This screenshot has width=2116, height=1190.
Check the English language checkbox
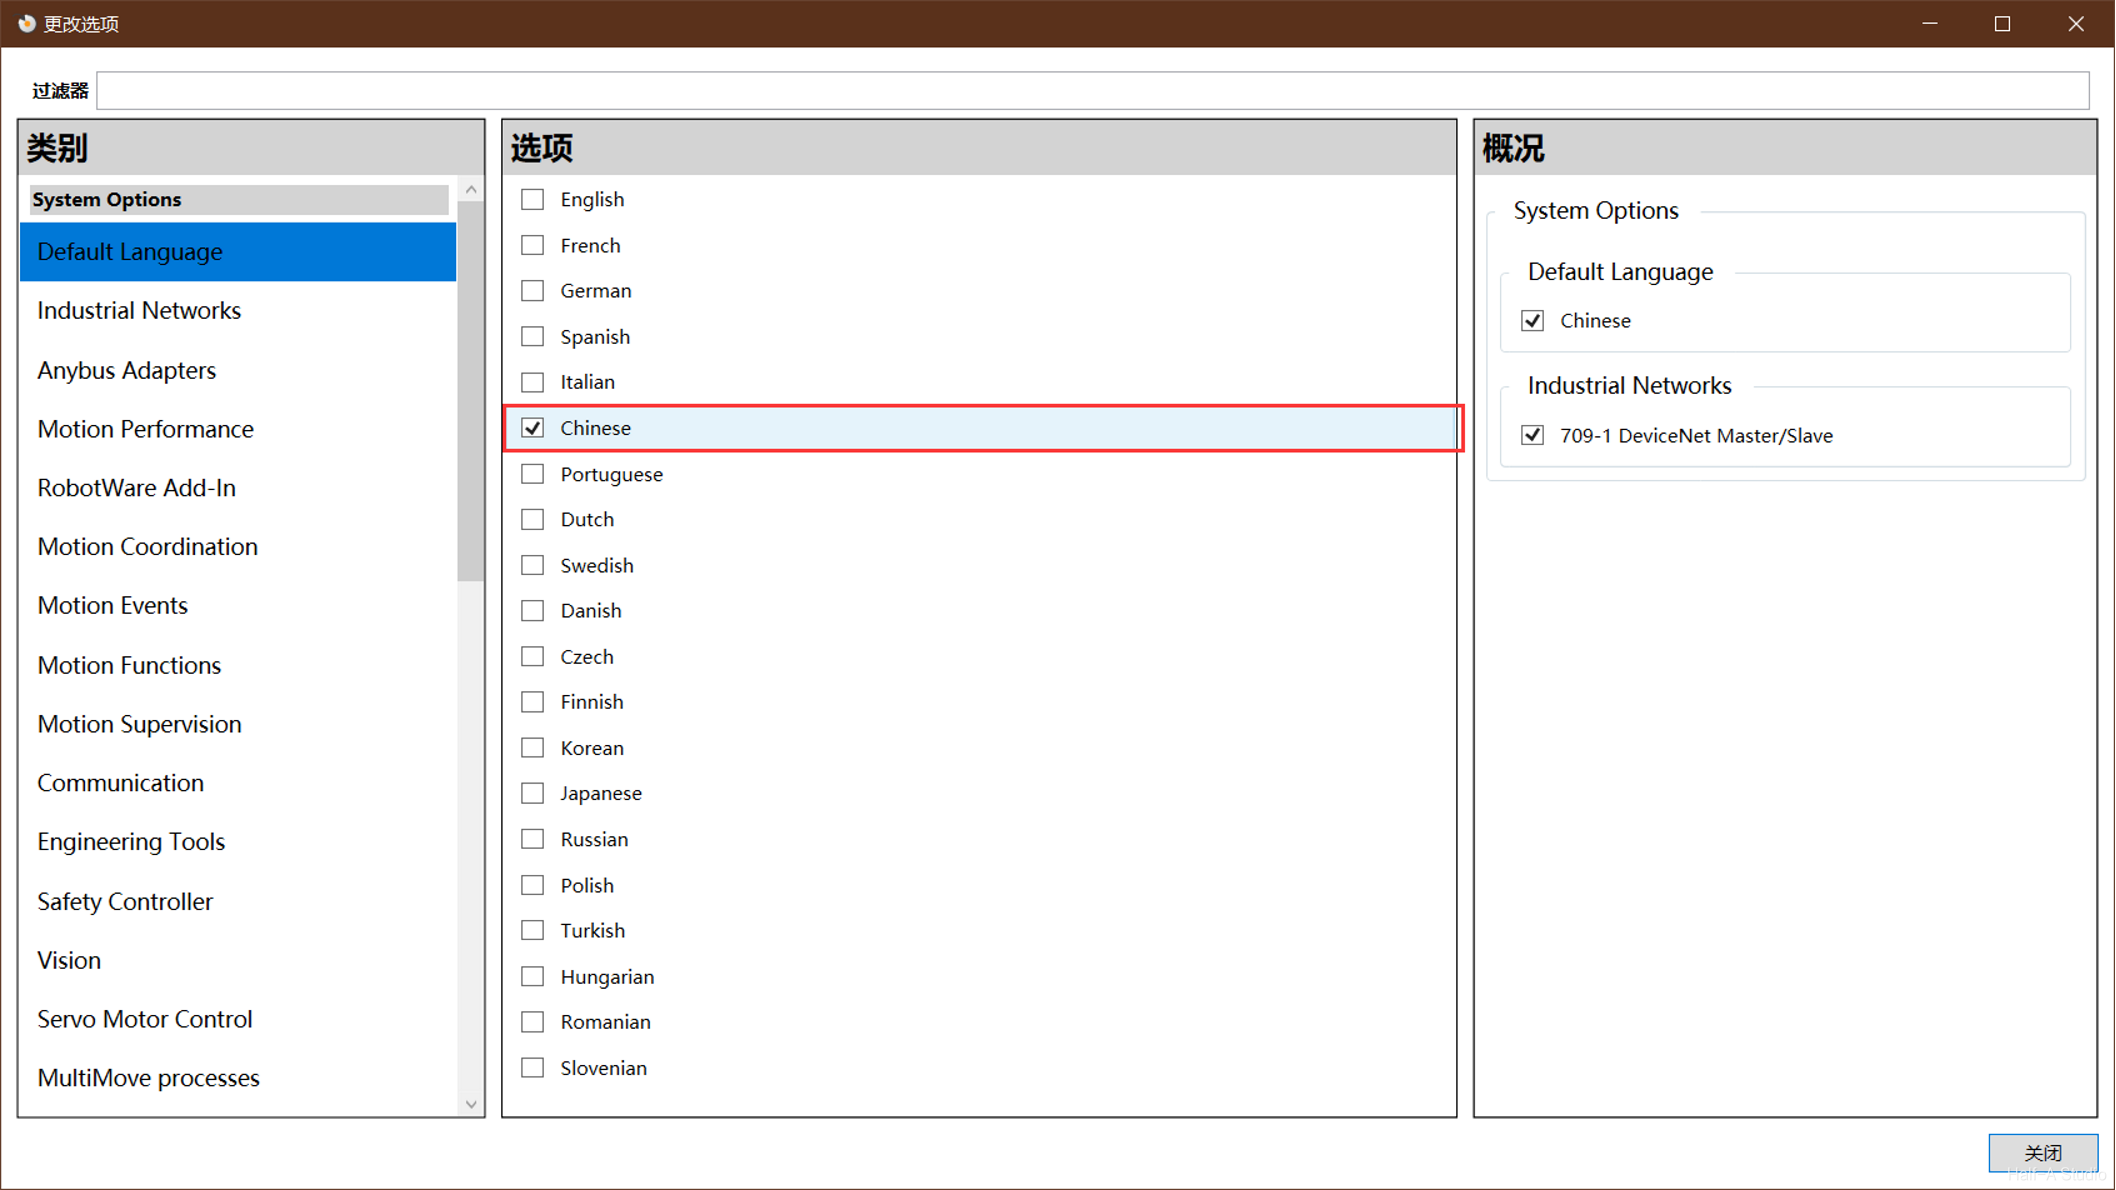[x=533, y=199]
